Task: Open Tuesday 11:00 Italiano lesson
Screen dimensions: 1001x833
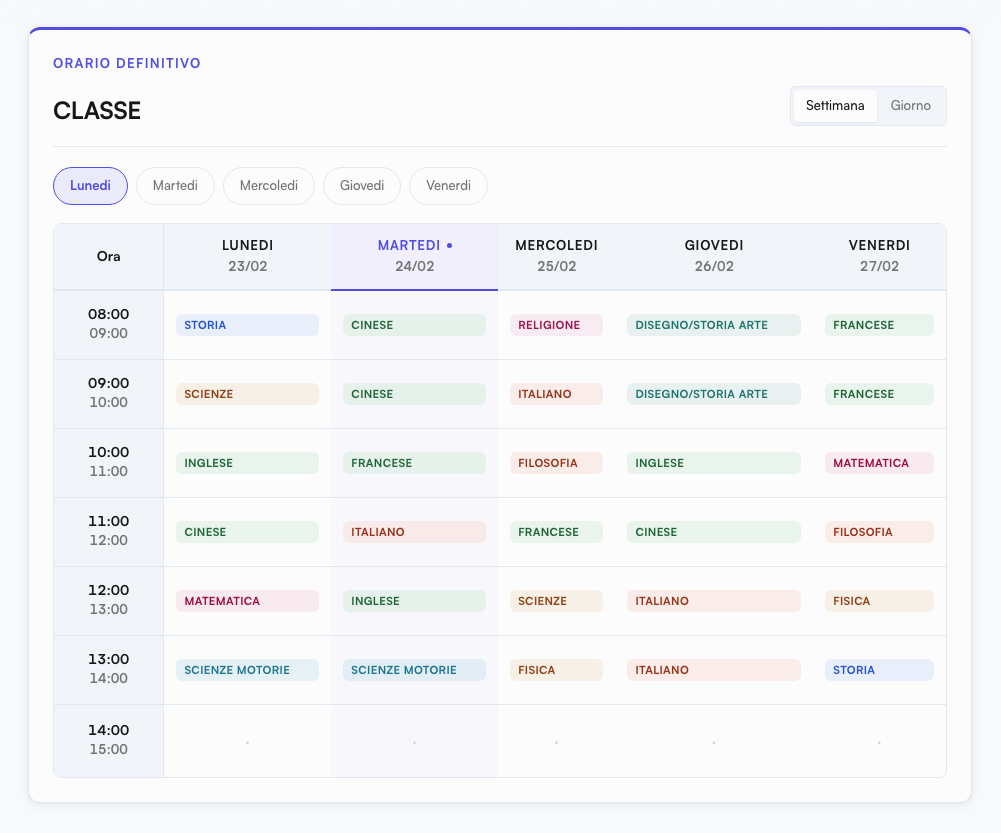Action: click(414, 532)
